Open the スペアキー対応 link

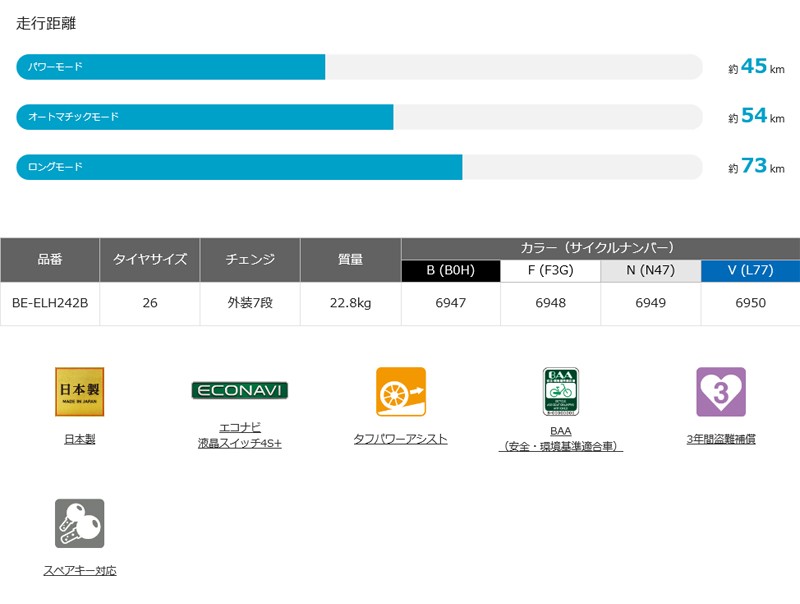point(79,570)
